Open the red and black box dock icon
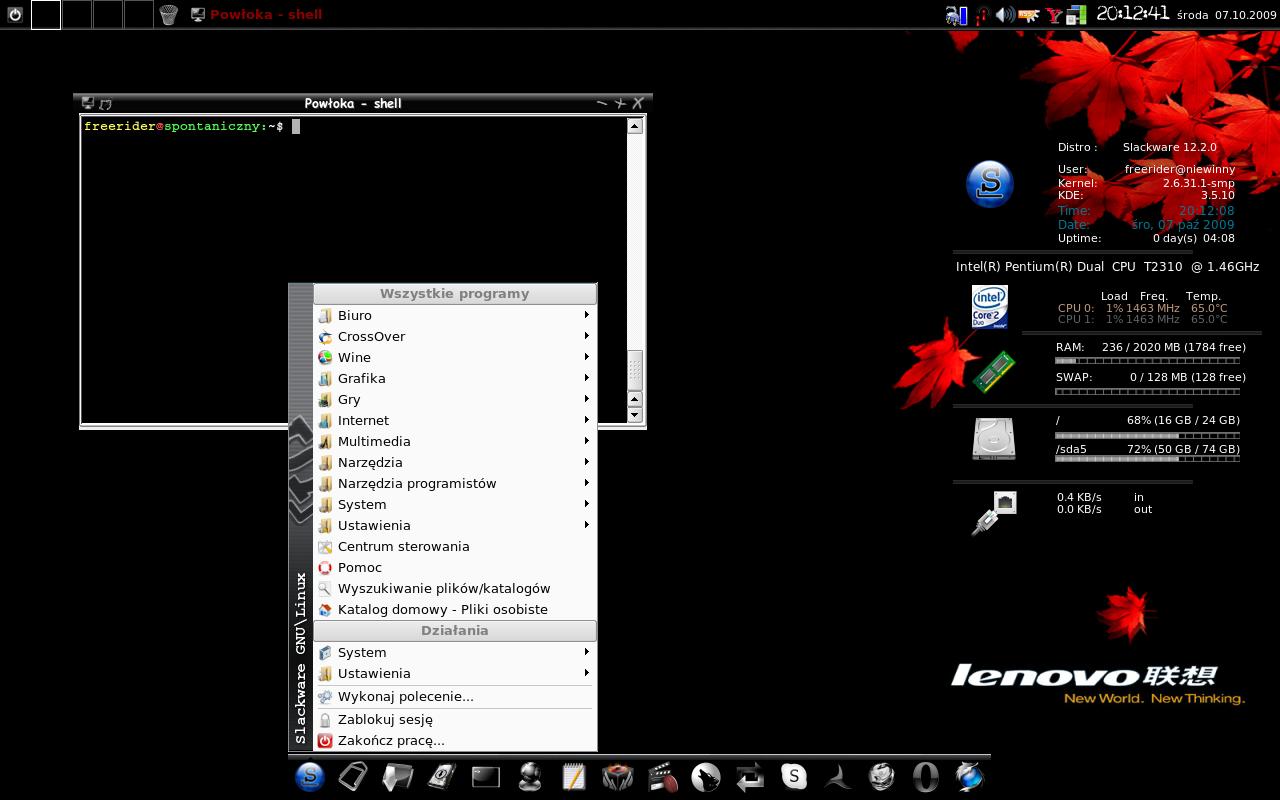1280x800 pixels. pos(618,776)
